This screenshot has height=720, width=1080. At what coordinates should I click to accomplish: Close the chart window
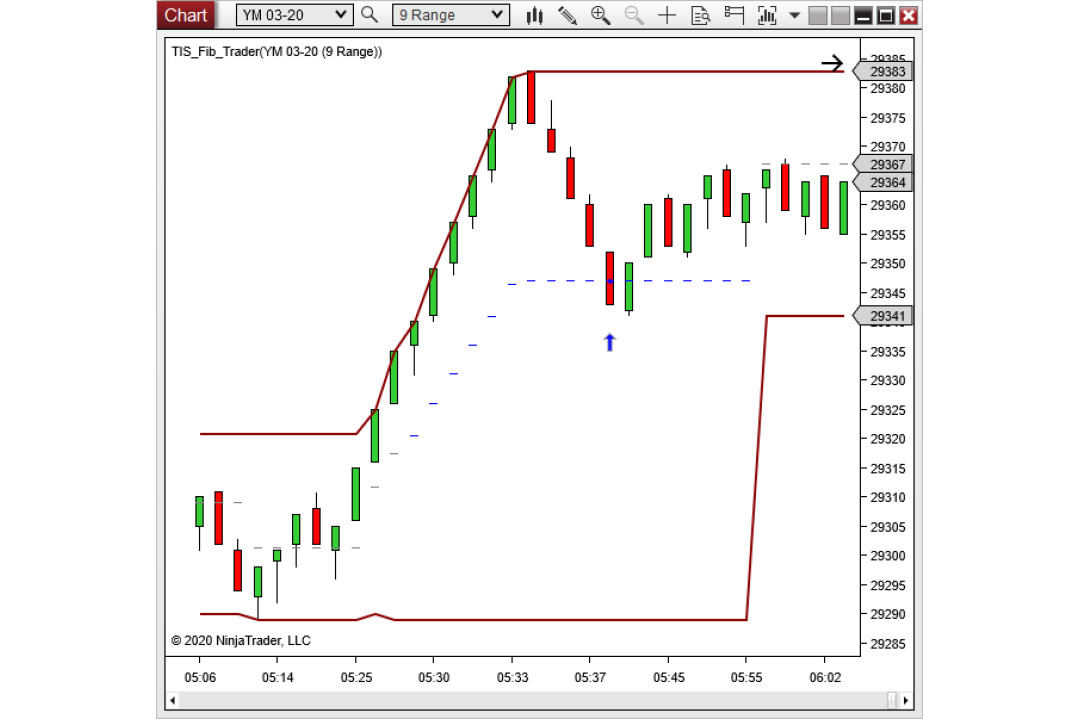coord(908,15)
